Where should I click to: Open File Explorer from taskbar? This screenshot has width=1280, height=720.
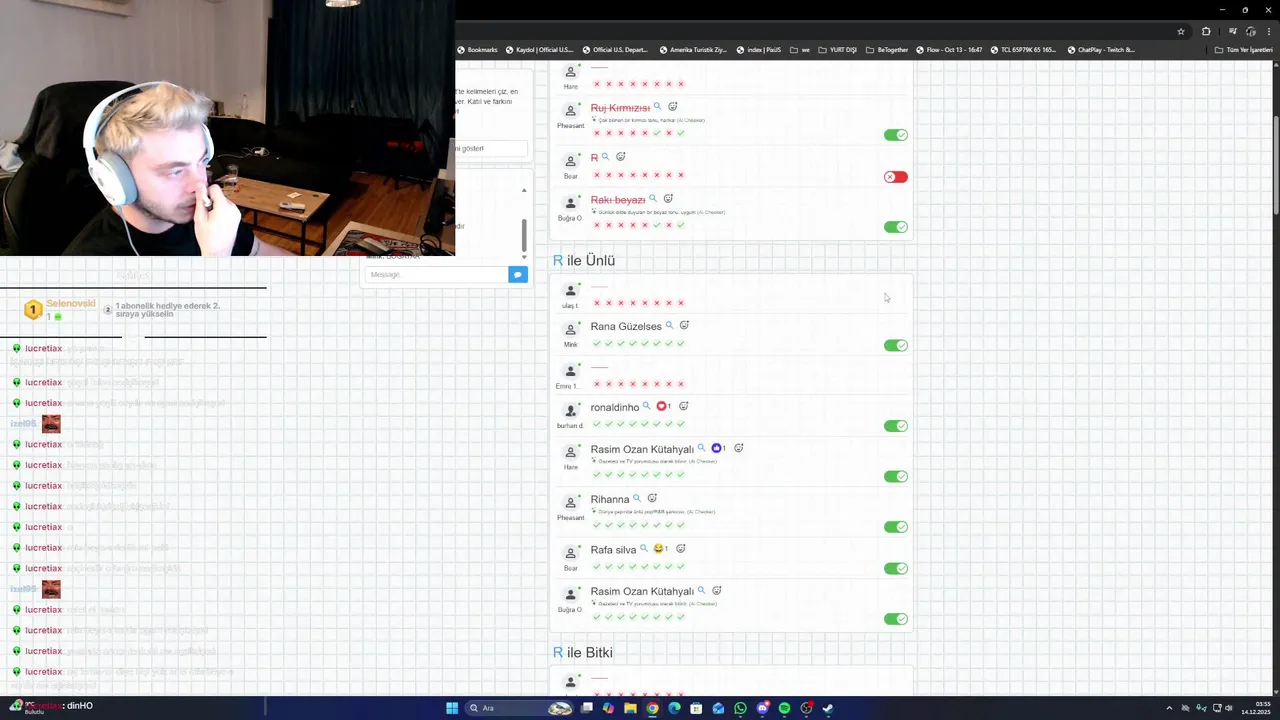coord(630,708)
